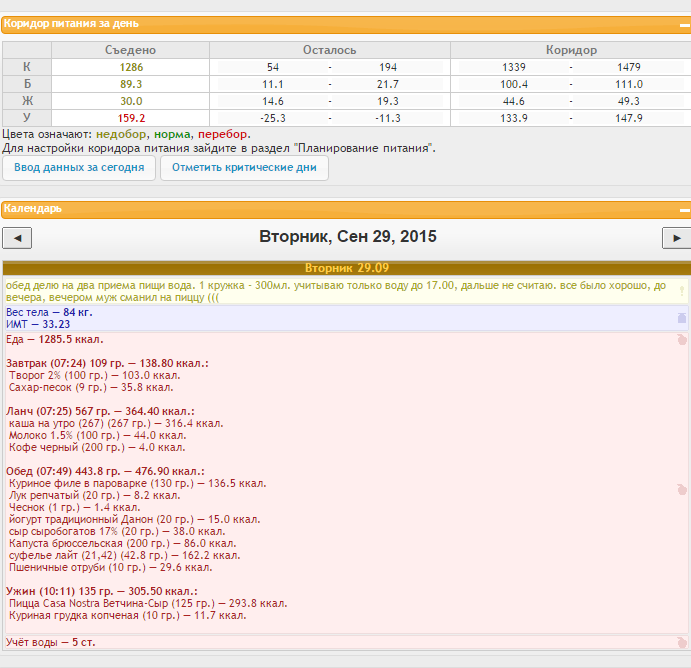
Task: Click the Вес тела 84 кг entry
Action: click(49, 312)
